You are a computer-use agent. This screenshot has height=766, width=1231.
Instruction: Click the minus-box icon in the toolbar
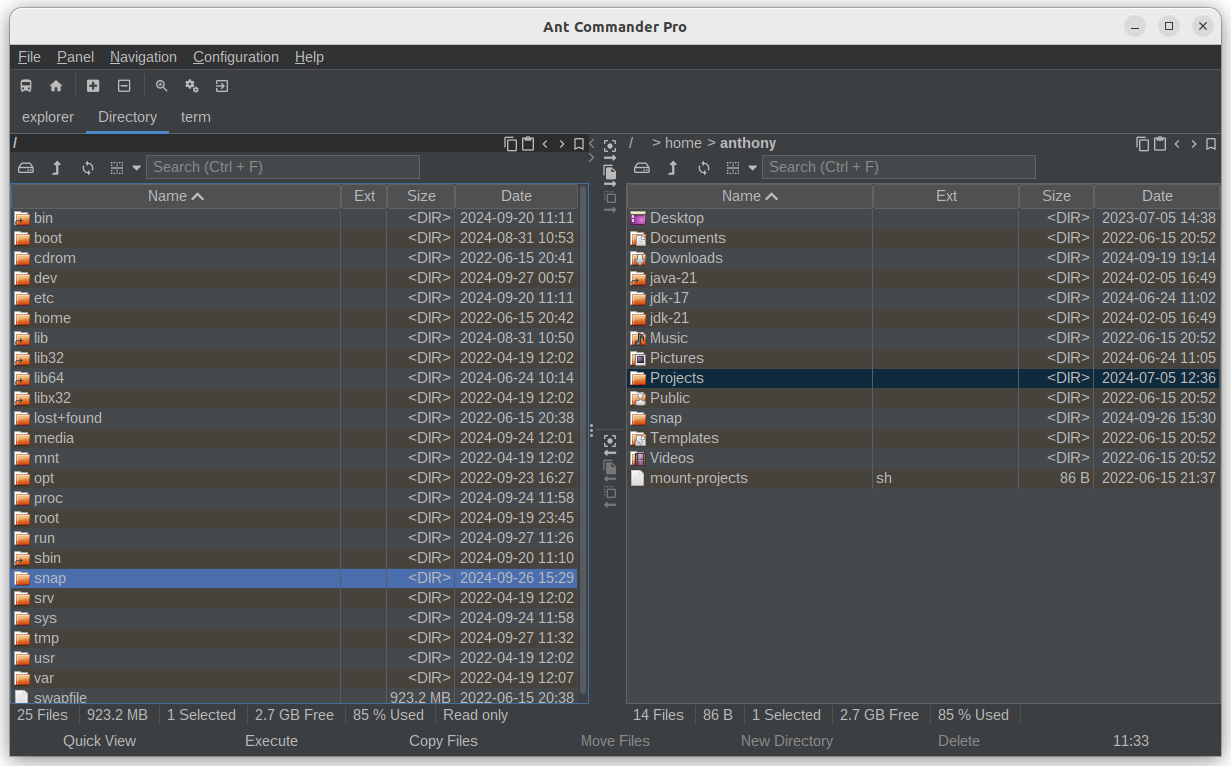click(124, 86)
